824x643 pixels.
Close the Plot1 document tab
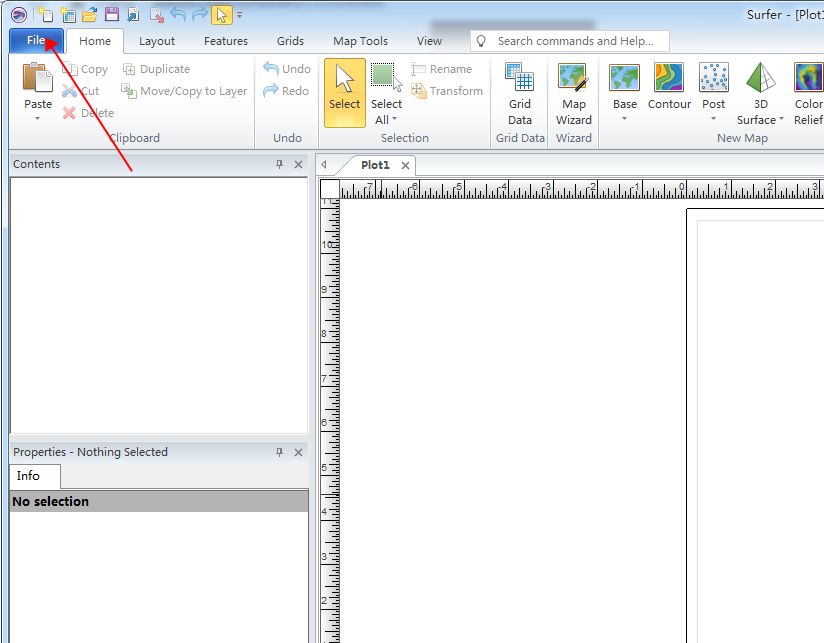click(x=405, y=166)
